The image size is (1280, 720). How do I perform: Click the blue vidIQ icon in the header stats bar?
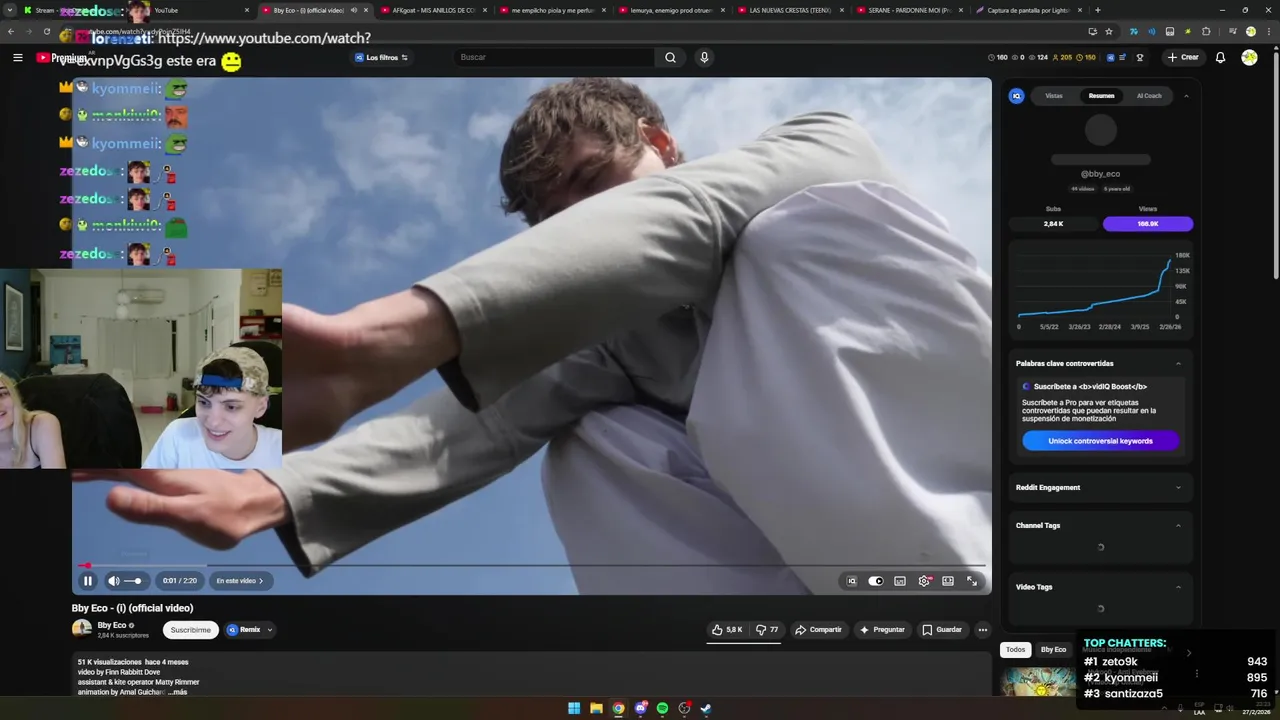coord(1110,57)
